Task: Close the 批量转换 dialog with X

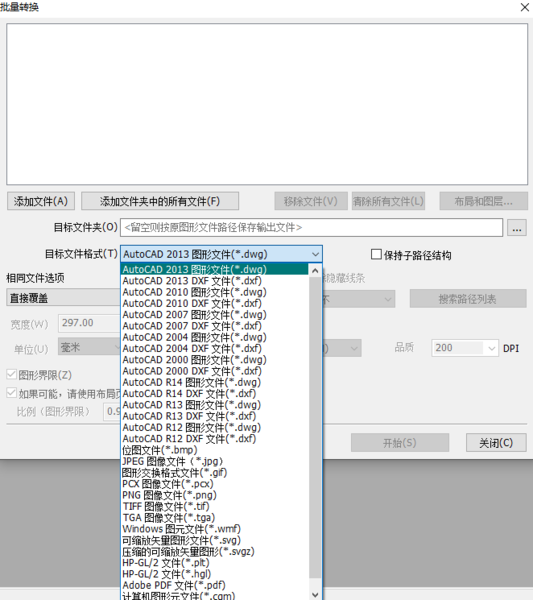Action: coord(525,7)
